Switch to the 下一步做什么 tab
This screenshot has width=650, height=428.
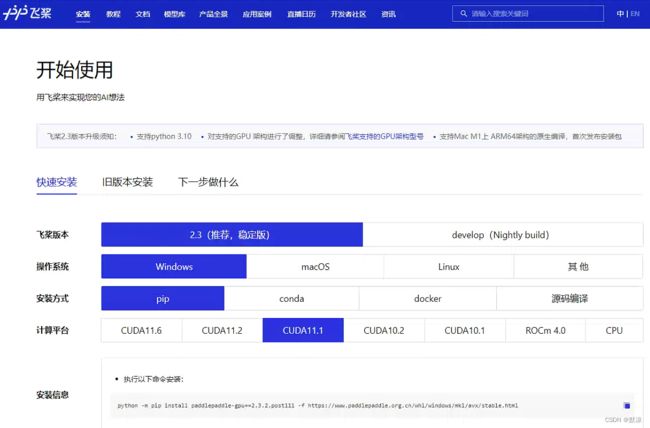coord(208,182)
